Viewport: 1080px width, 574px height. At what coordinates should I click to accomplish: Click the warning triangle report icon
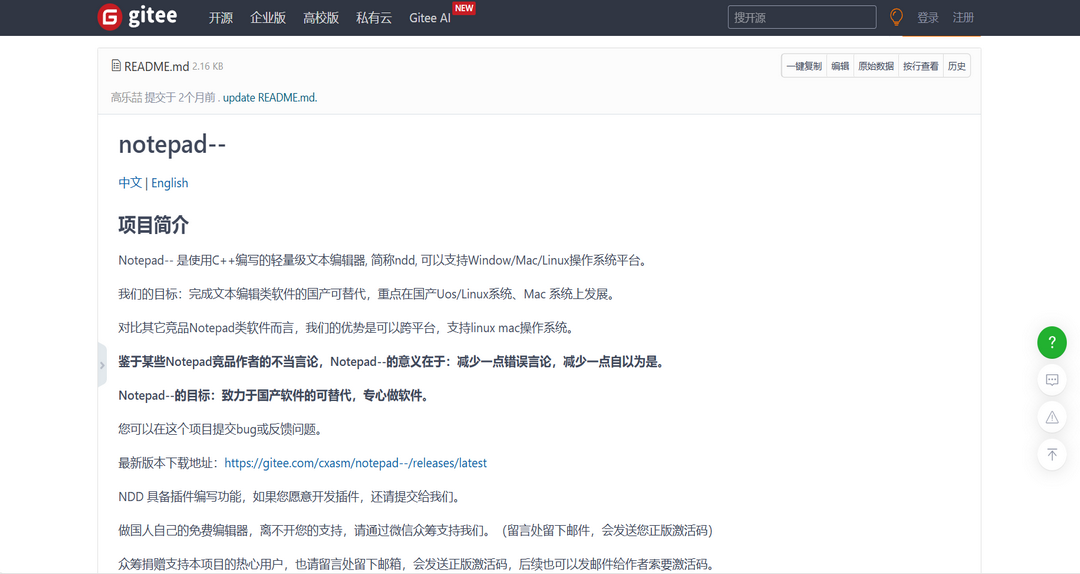pos(1051,417)
